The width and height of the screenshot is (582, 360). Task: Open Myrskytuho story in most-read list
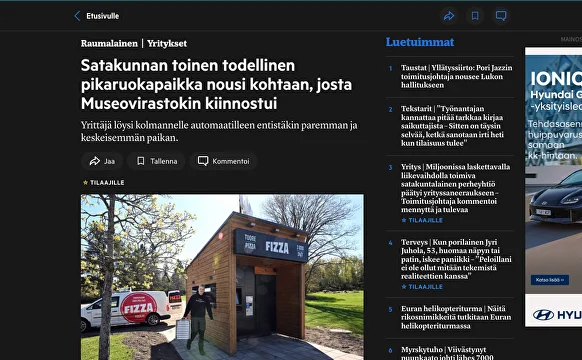[447, 354]
